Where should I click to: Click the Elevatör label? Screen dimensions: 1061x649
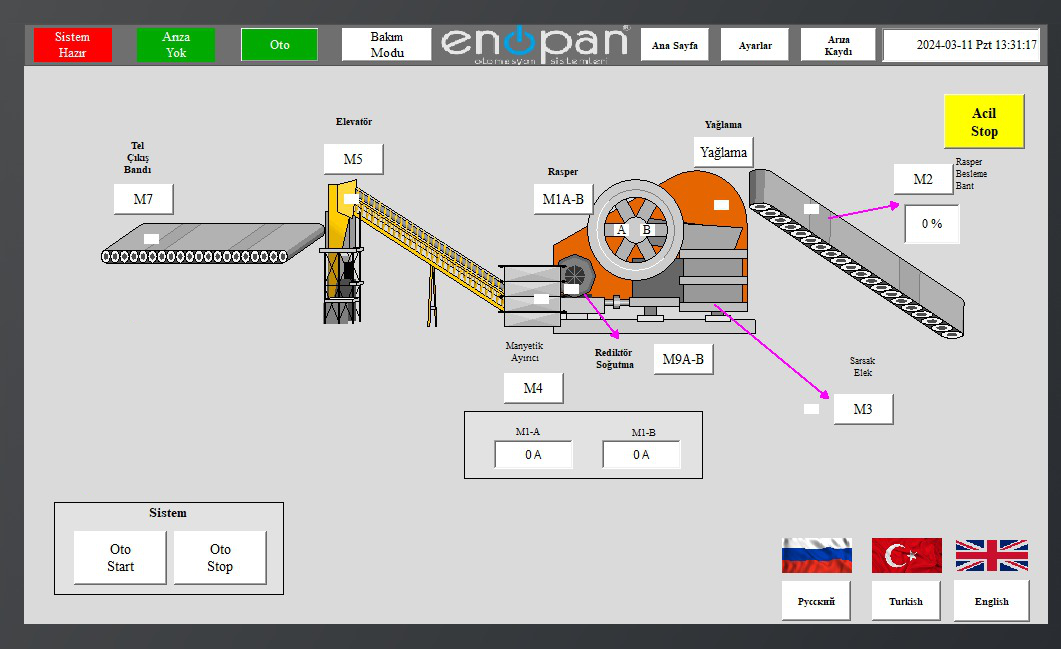(354, 122)
